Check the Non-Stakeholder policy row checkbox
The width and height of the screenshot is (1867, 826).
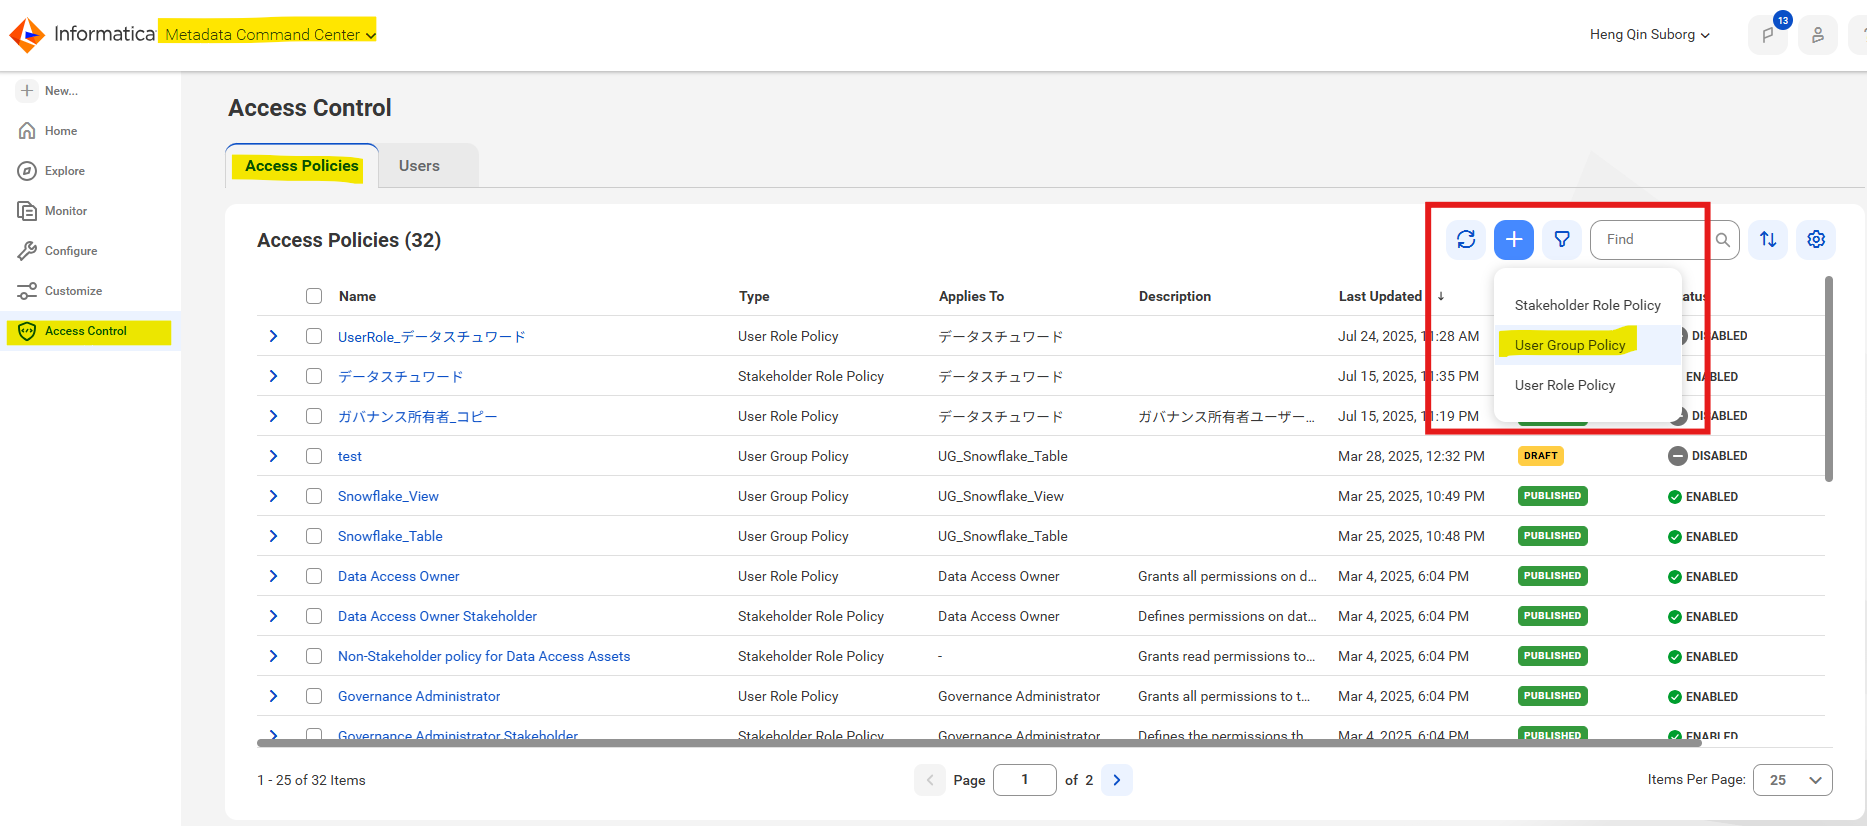(x=314, y=656)
